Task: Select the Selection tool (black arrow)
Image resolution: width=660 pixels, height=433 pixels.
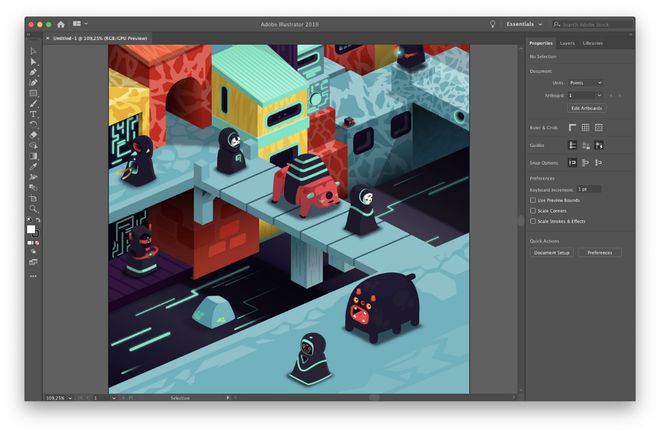Action: click(33, 51)
